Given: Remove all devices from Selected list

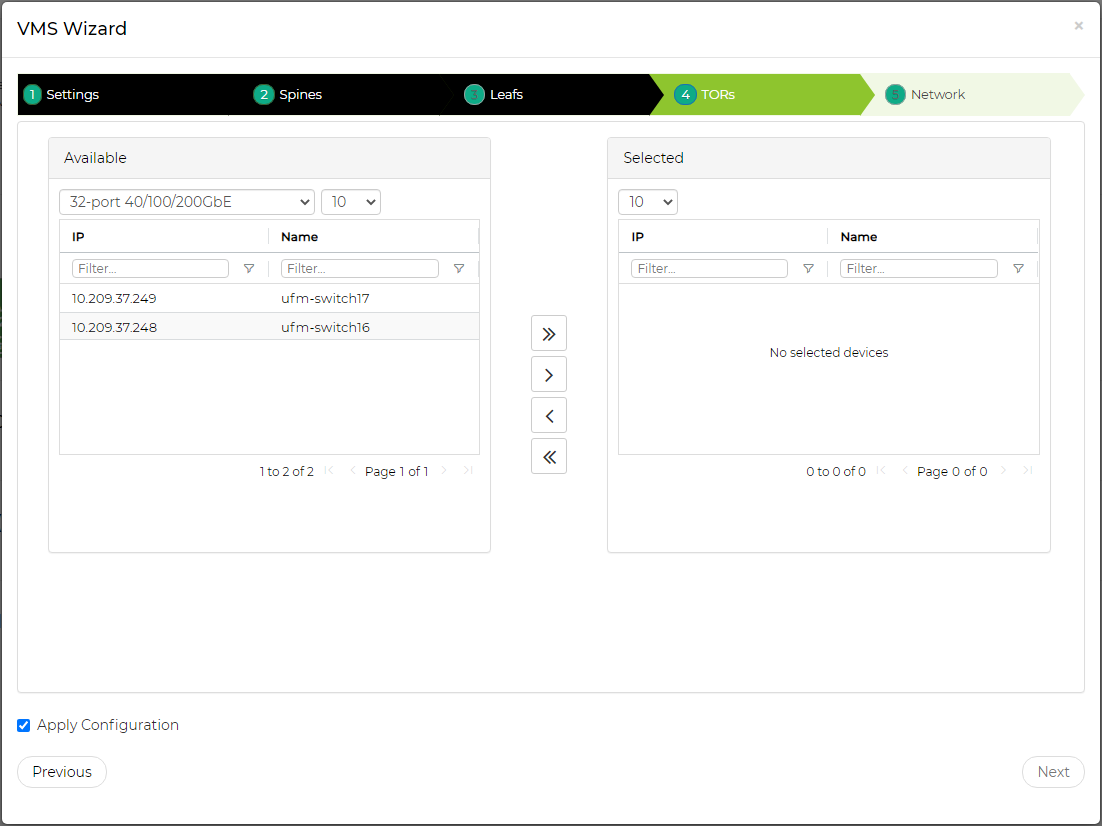Looking at the screenshot, I should 548,456.
